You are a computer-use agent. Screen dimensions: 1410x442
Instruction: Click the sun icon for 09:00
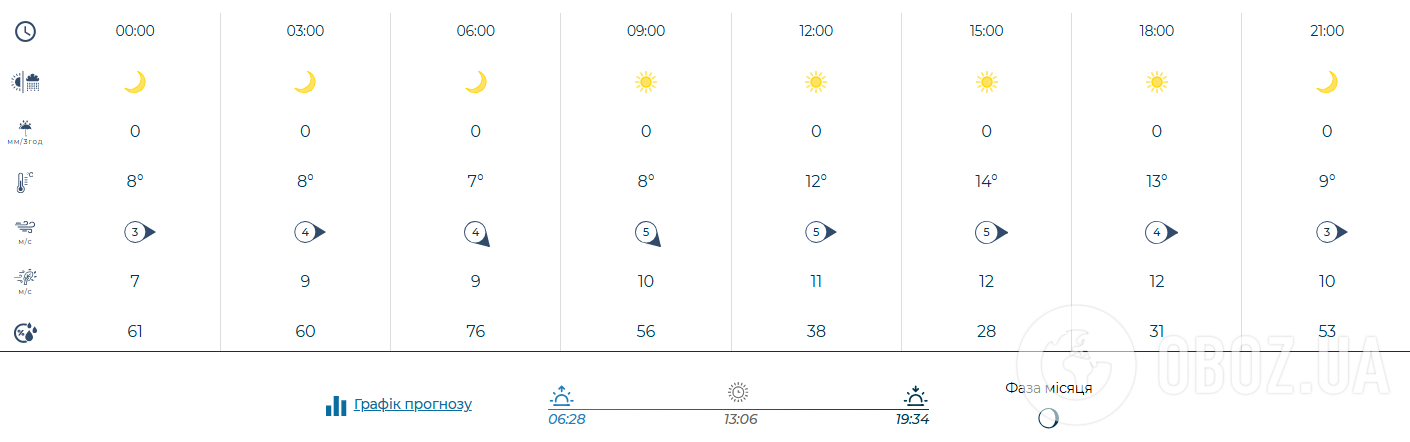[x=646, y=82]
